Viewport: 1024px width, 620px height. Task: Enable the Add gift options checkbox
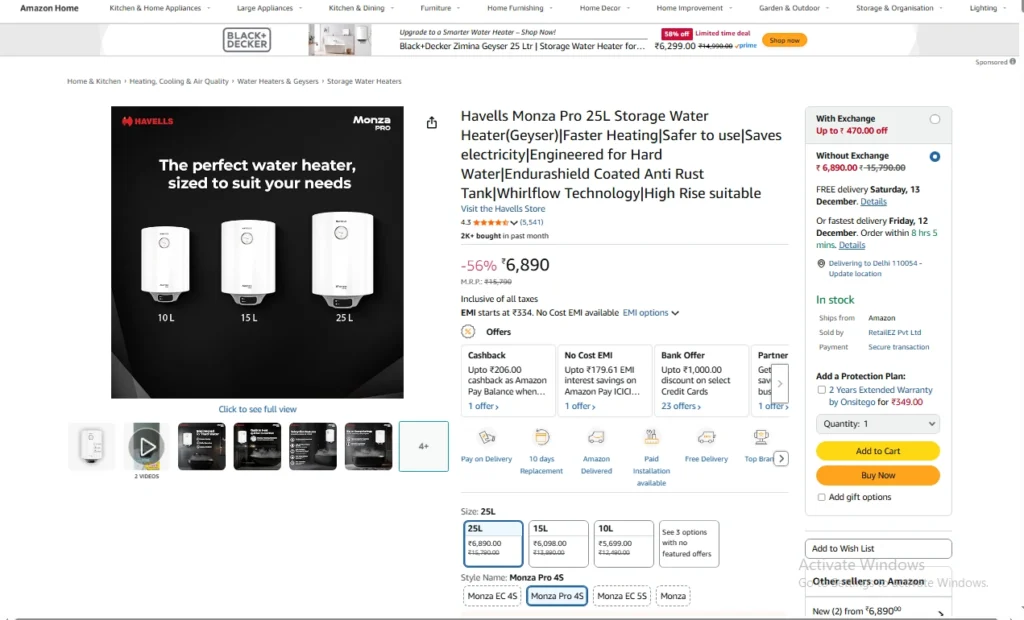pos(822,497)
